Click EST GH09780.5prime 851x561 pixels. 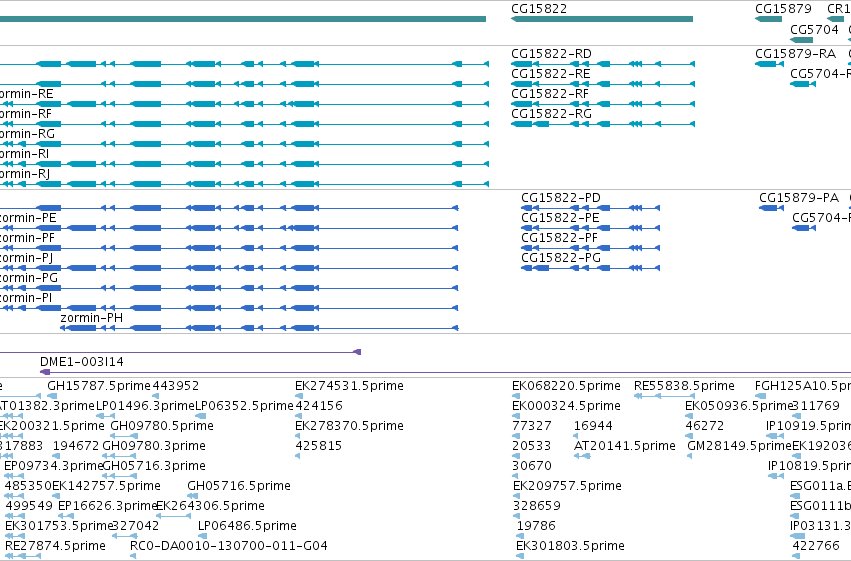[162, 426]
